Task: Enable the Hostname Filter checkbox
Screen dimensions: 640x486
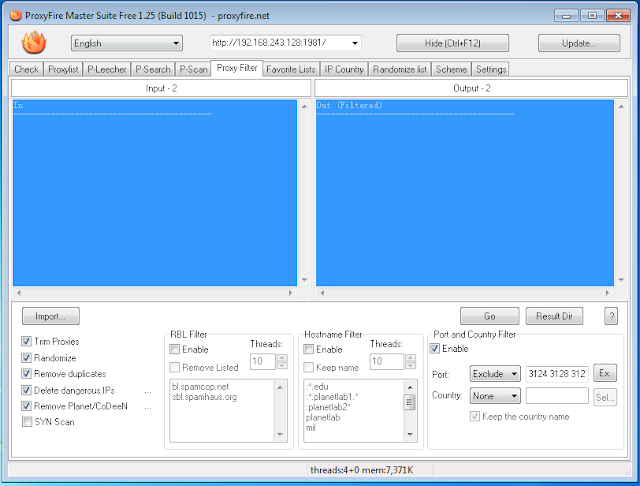Action: 309,349
